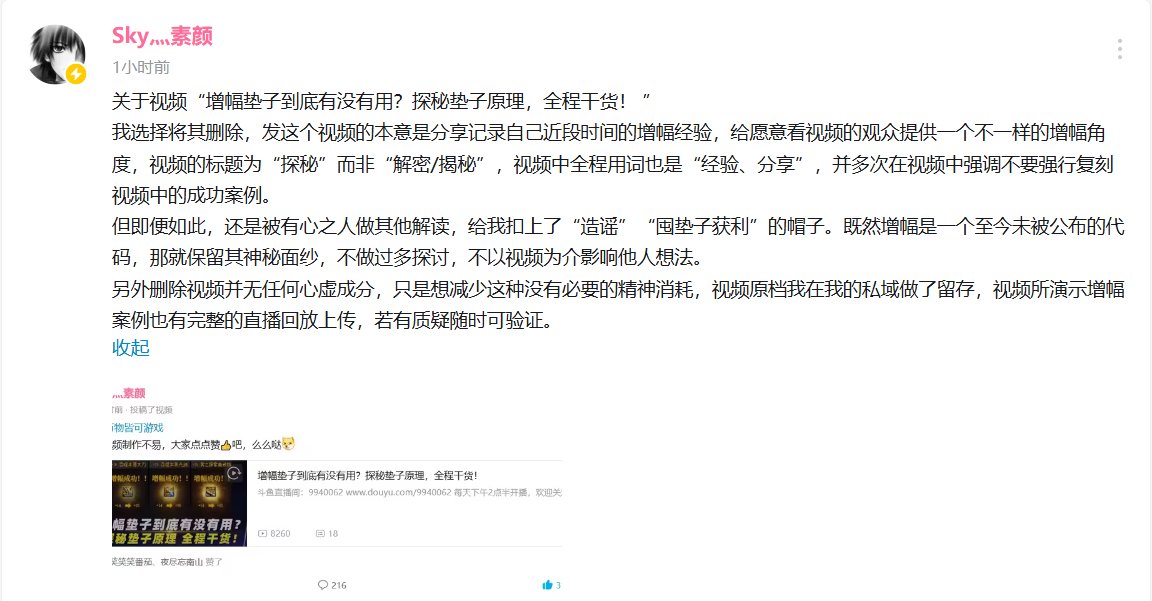Click the play count icon beside 8260
The height and width of the screenshot is (601, 1152).
pos(262,533)
